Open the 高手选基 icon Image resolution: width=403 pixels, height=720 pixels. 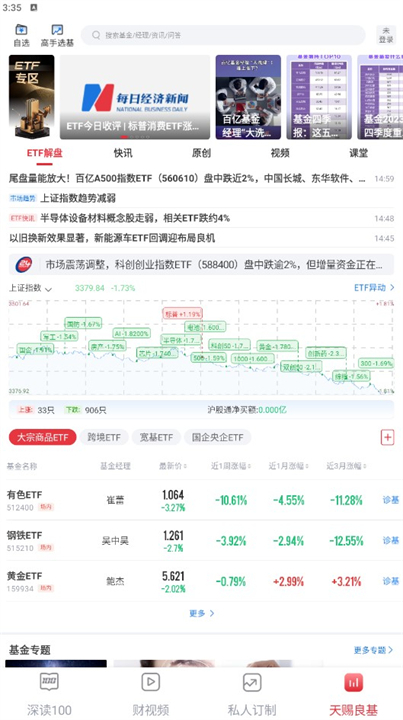click(57, 35)
